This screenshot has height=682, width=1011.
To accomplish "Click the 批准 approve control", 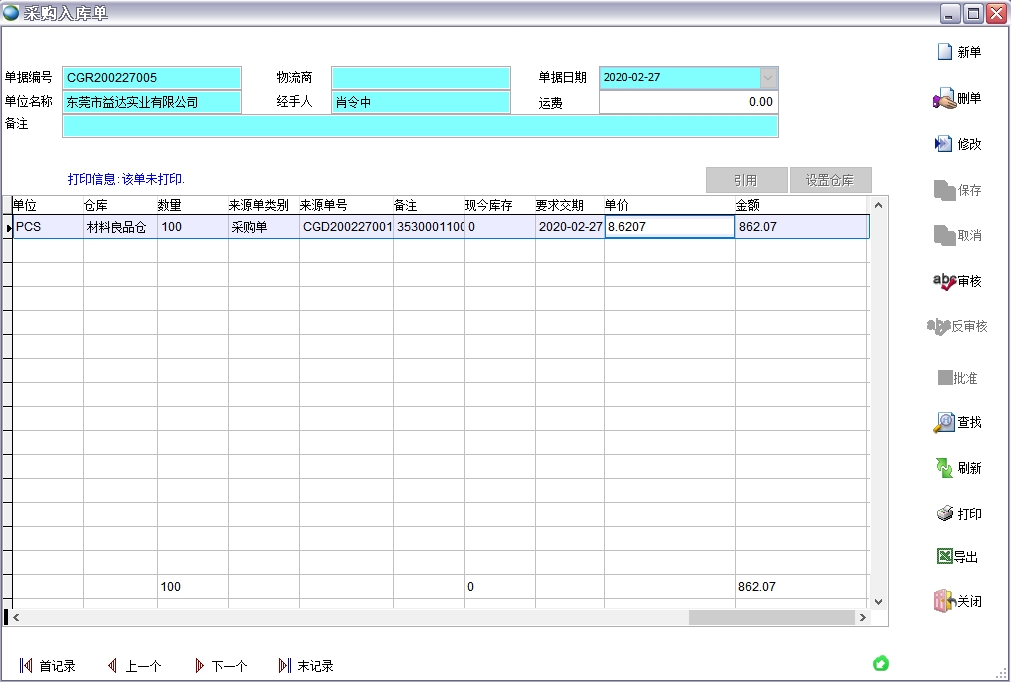I will click(958, 376).
